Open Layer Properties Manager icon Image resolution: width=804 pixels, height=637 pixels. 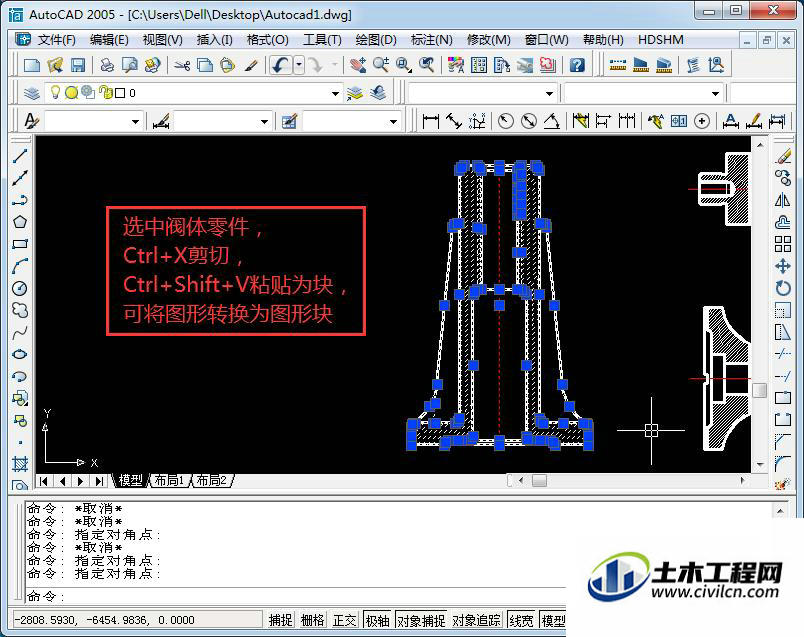pos(32,93)
